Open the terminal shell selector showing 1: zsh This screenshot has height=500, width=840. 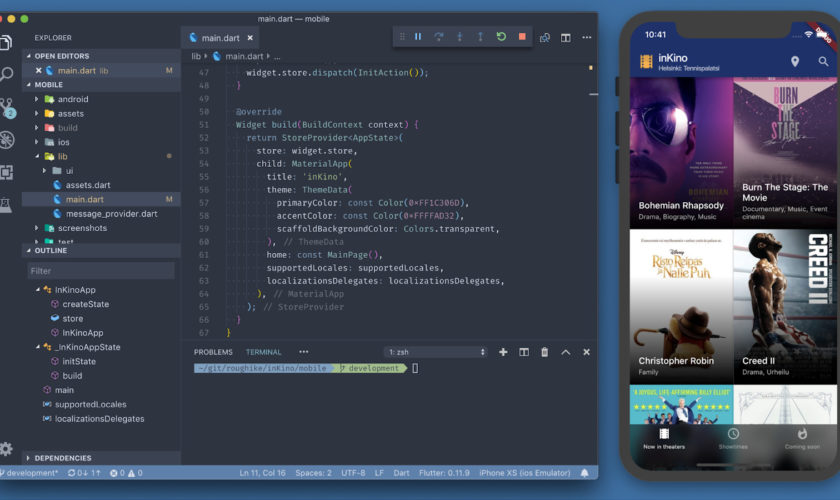[x=435, y=352]
